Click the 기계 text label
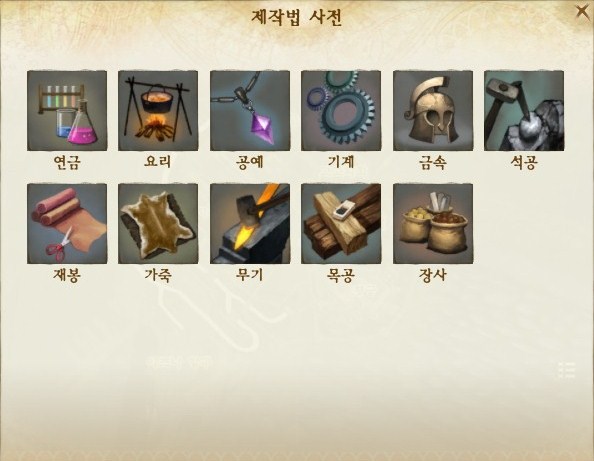The width and height of the screenshot is (594, 461). [341, 162]
